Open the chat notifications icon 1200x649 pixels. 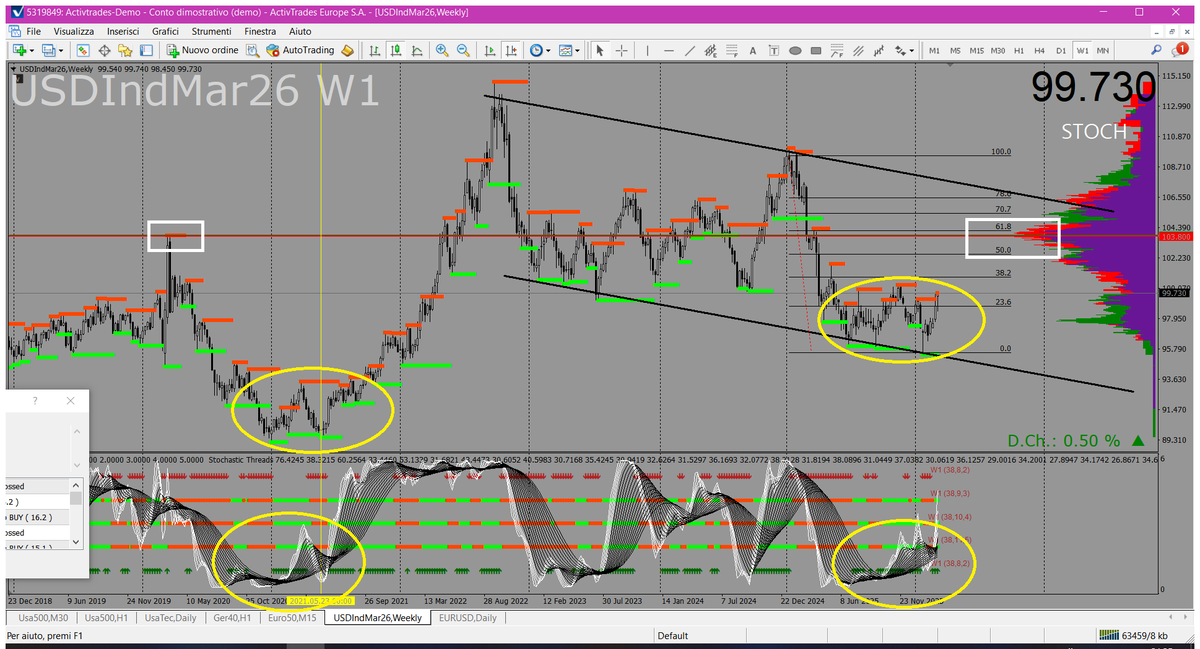[x=1179, y=49]
